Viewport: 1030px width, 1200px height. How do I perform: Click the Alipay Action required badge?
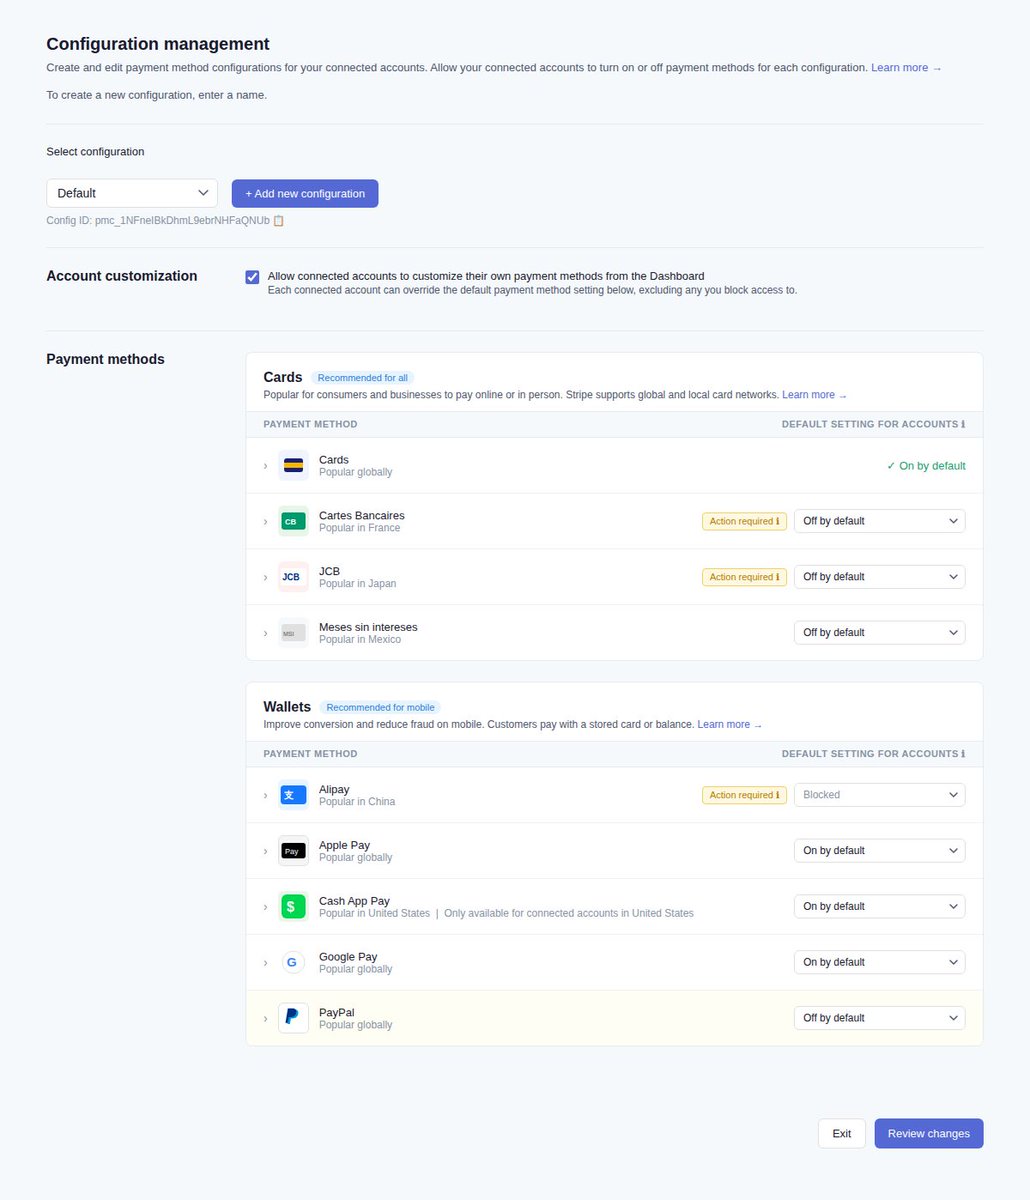click(745, 795)
